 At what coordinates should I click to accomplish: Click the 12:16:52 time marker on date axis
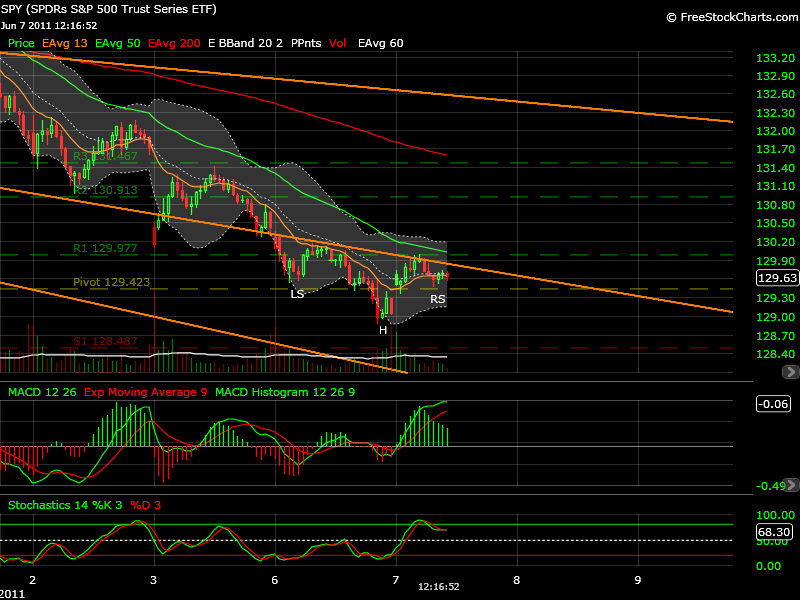[438, 587]
